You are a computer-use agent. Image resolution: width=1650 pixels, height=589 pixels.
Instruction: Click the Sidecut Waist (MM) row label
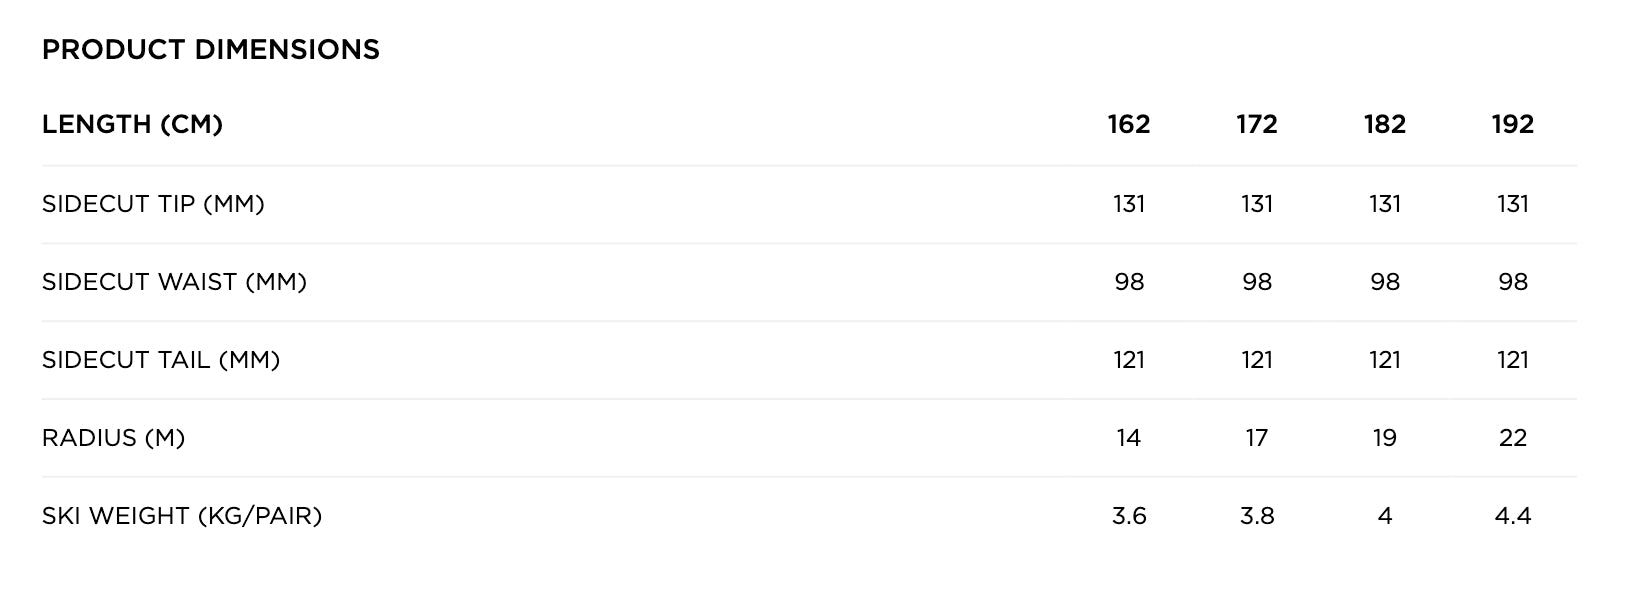(174, 282)
